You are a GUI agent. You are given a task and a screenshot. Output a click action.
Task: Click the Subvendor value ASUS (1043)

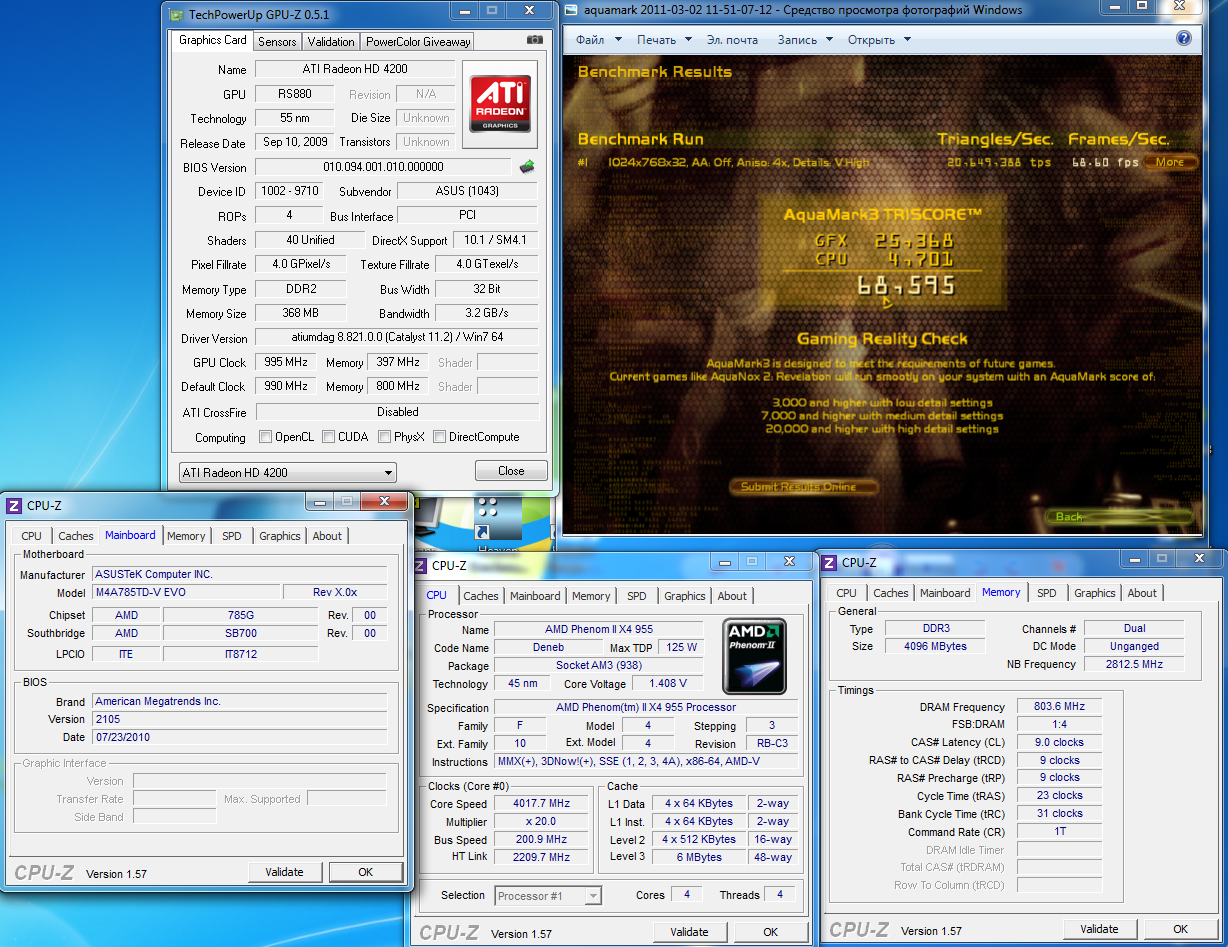pos(468,191)
